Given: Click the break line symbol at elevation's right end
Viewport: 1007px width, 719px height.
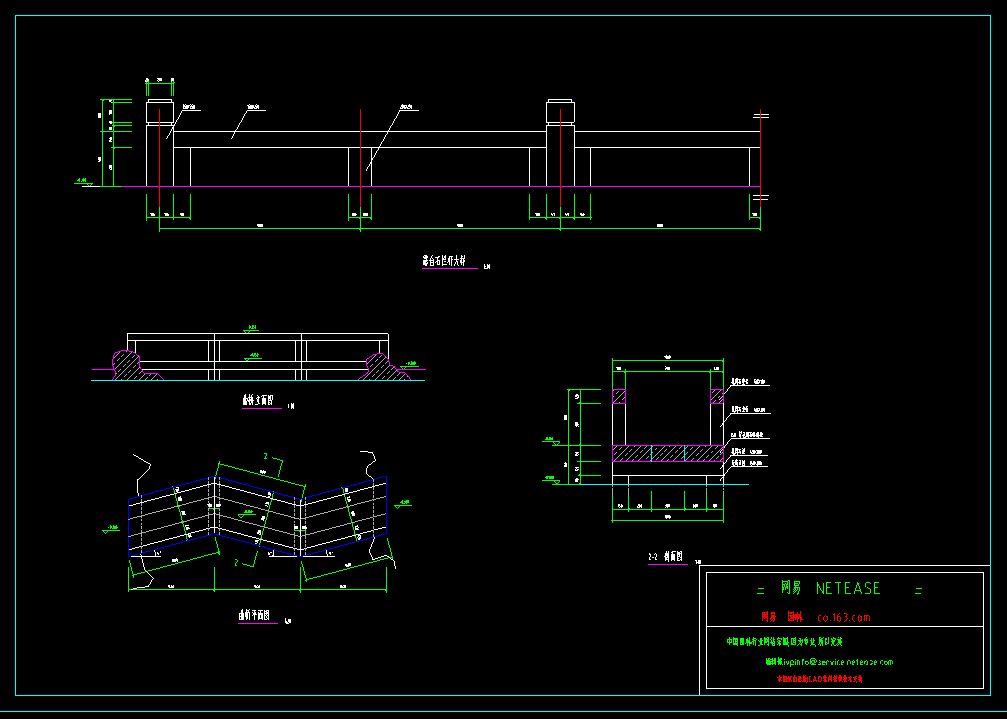Looking at the screenshot, I should (761, 116).
